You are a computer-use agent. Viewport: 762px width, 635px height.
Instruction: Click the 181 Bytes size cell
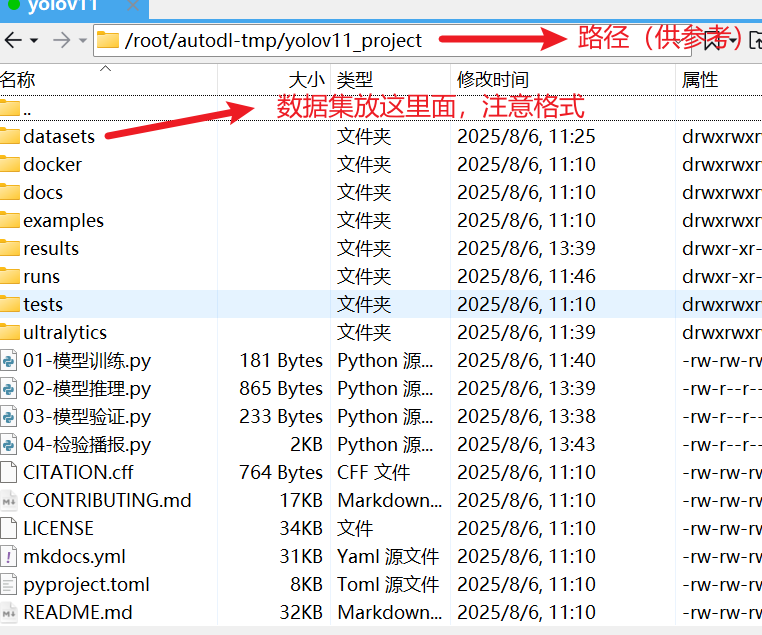(x=281, y=360)
